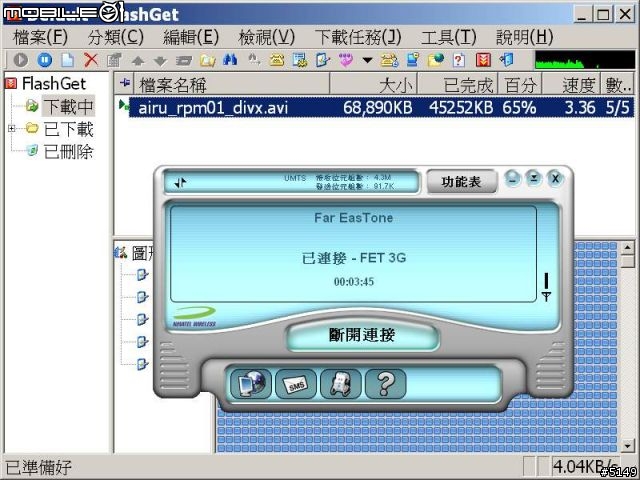Click the data transfer arrows icon in connection manager
Viewport: 640px width, 480px height.
180,182
